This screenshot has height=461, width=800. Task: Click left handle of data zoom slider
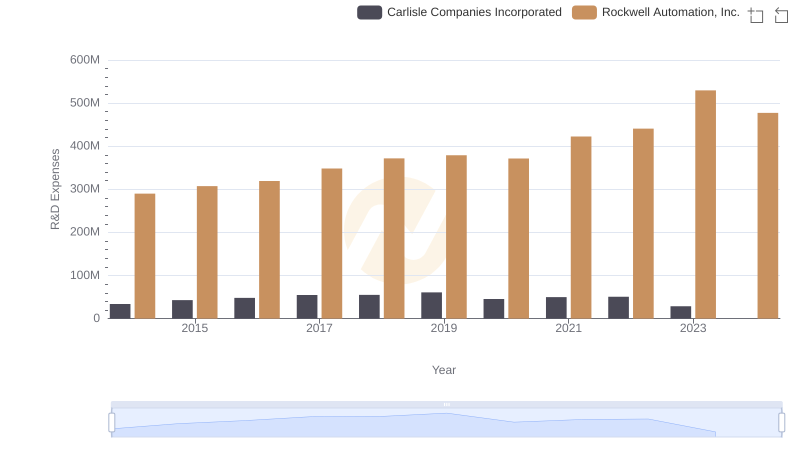[112, 422]
